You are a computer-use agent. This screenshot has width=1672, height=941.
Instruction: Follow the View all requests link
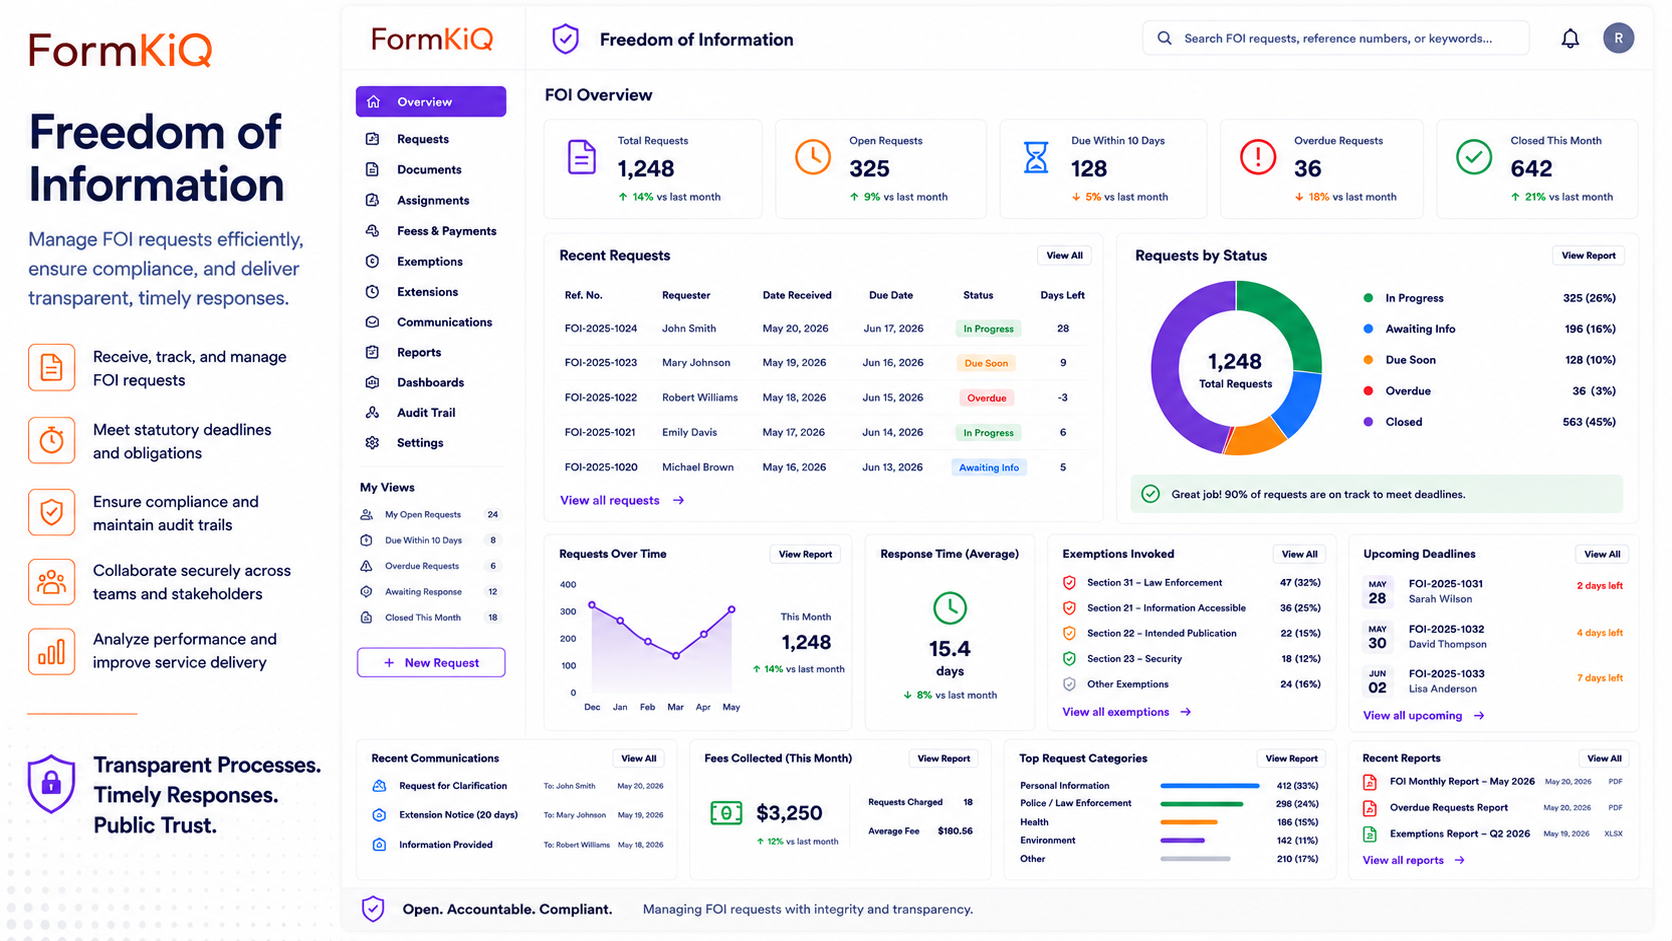tap(622, 501)
